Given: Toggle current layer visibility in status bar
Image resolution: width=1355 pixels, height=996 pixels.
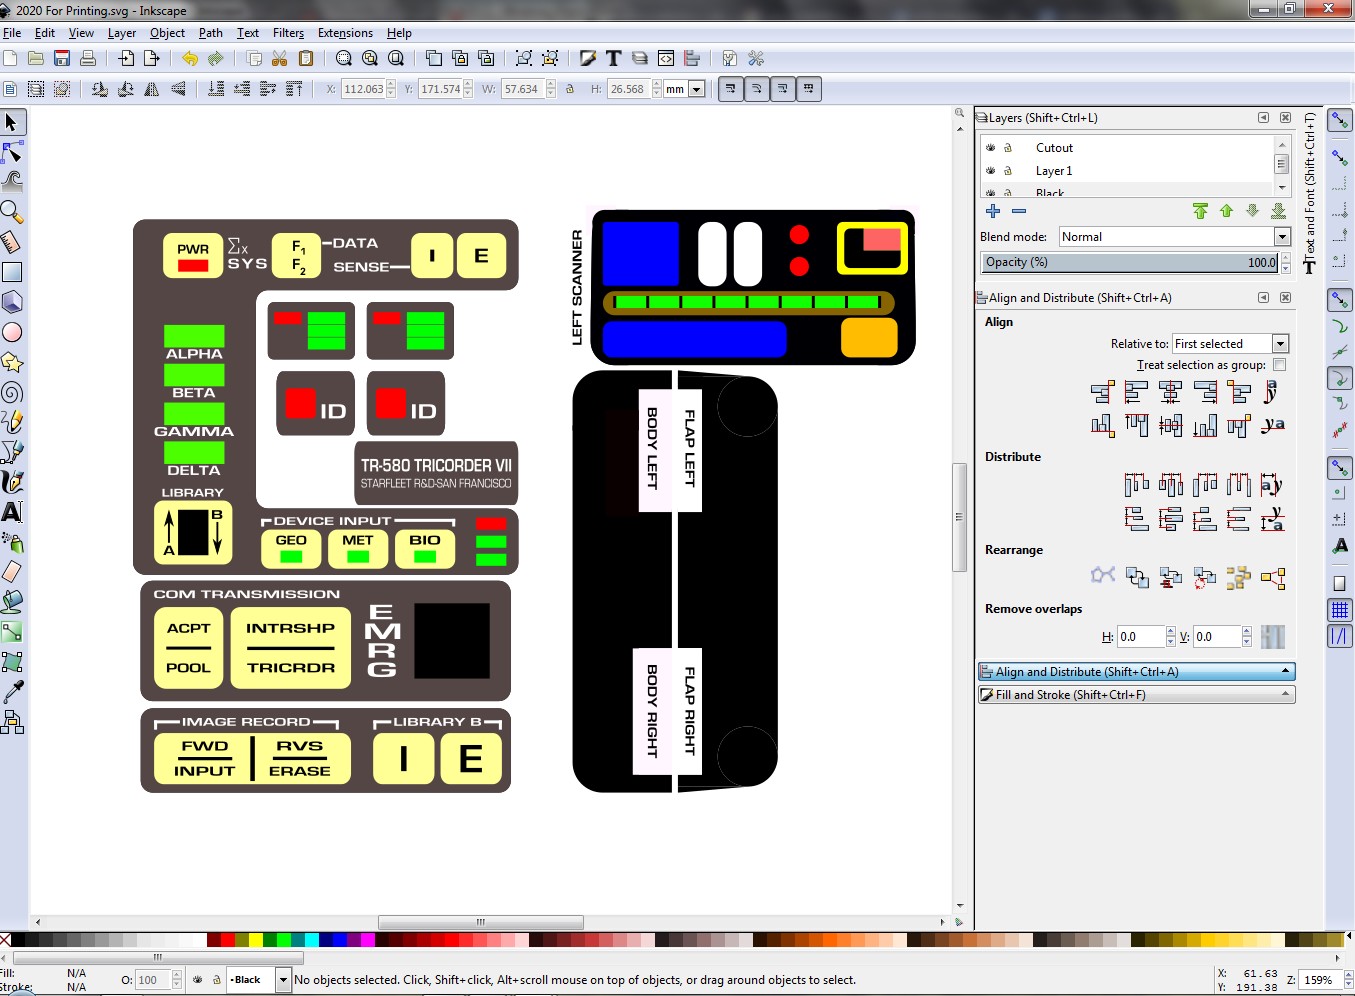Looking at the screenshot, I should pyautogui.click(x=198, y=980).
